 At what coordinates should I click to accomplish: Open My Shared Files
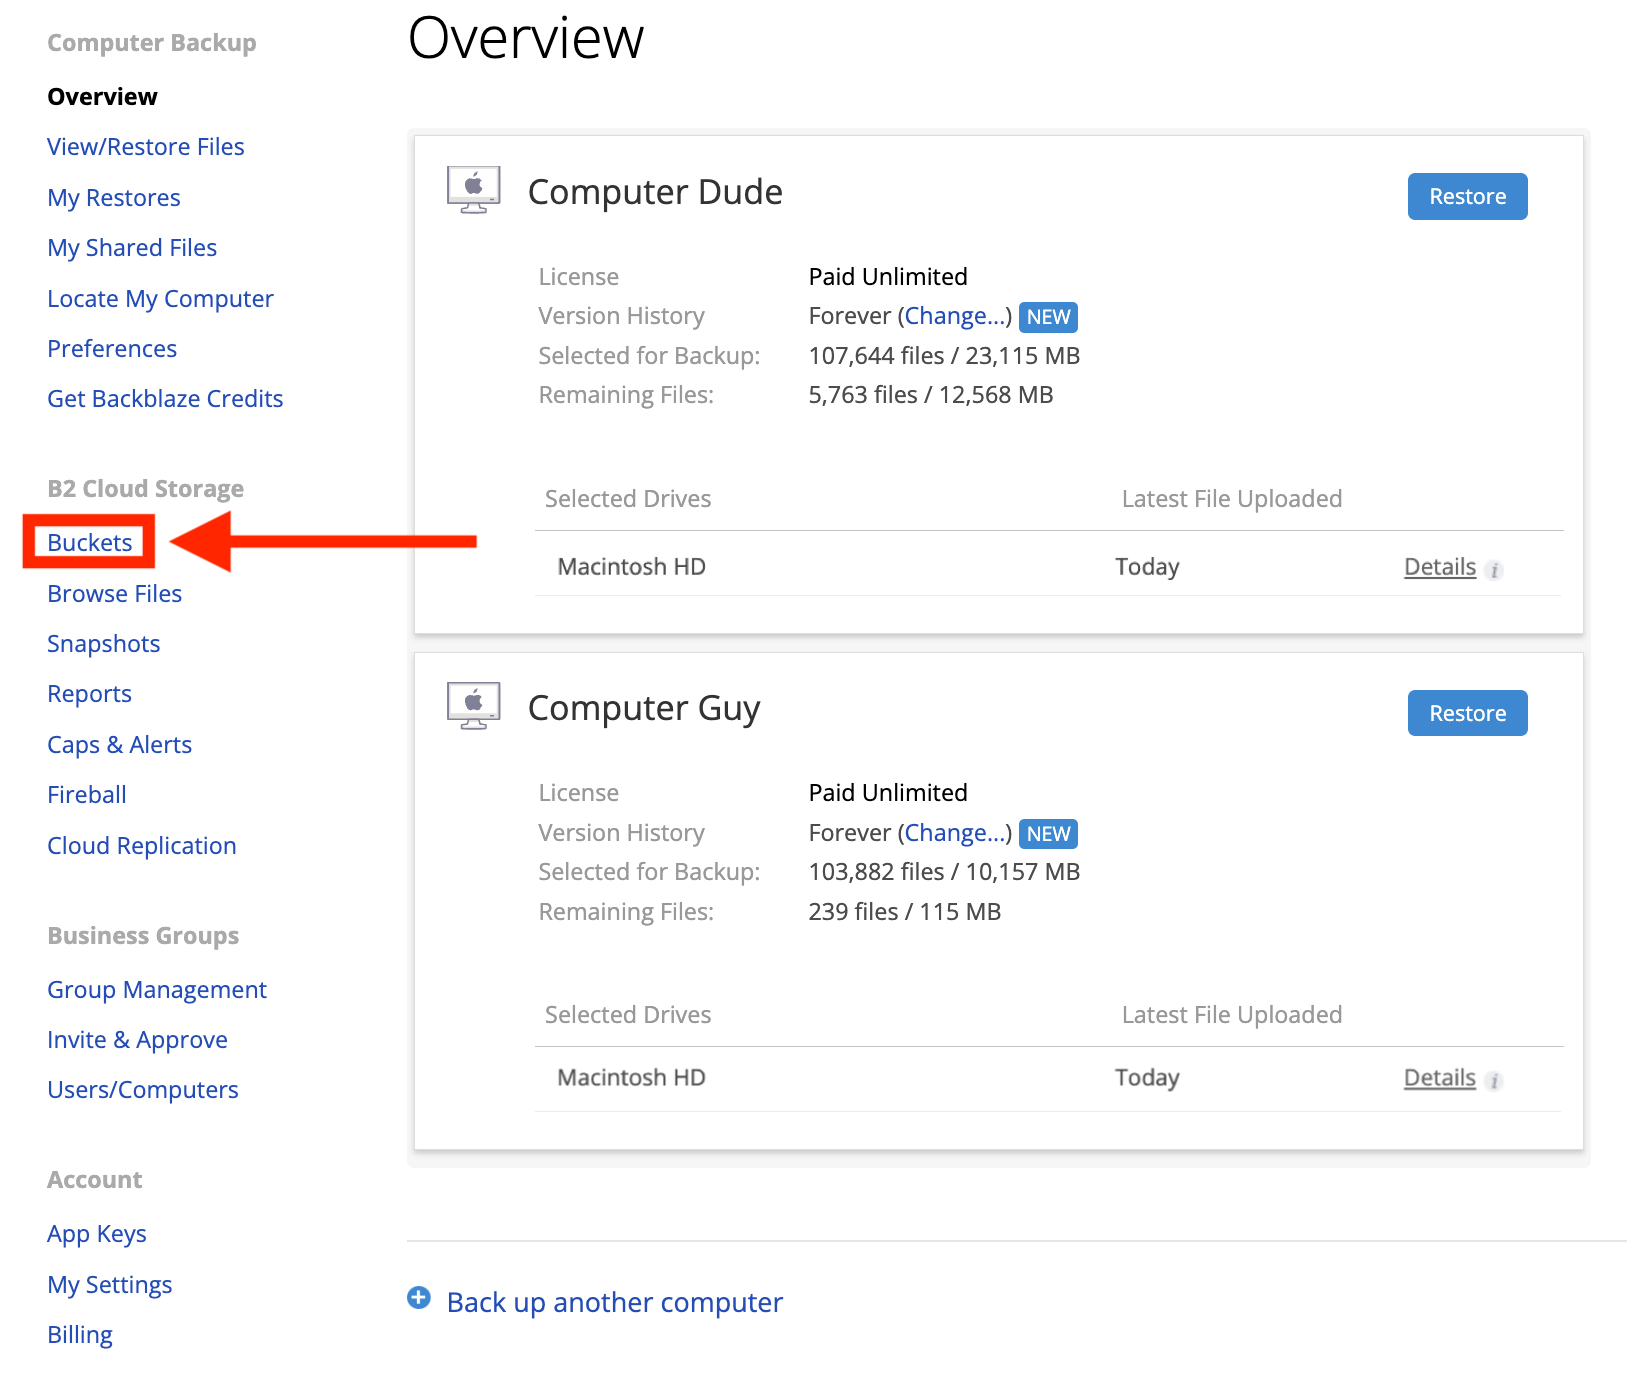point(132,248)
